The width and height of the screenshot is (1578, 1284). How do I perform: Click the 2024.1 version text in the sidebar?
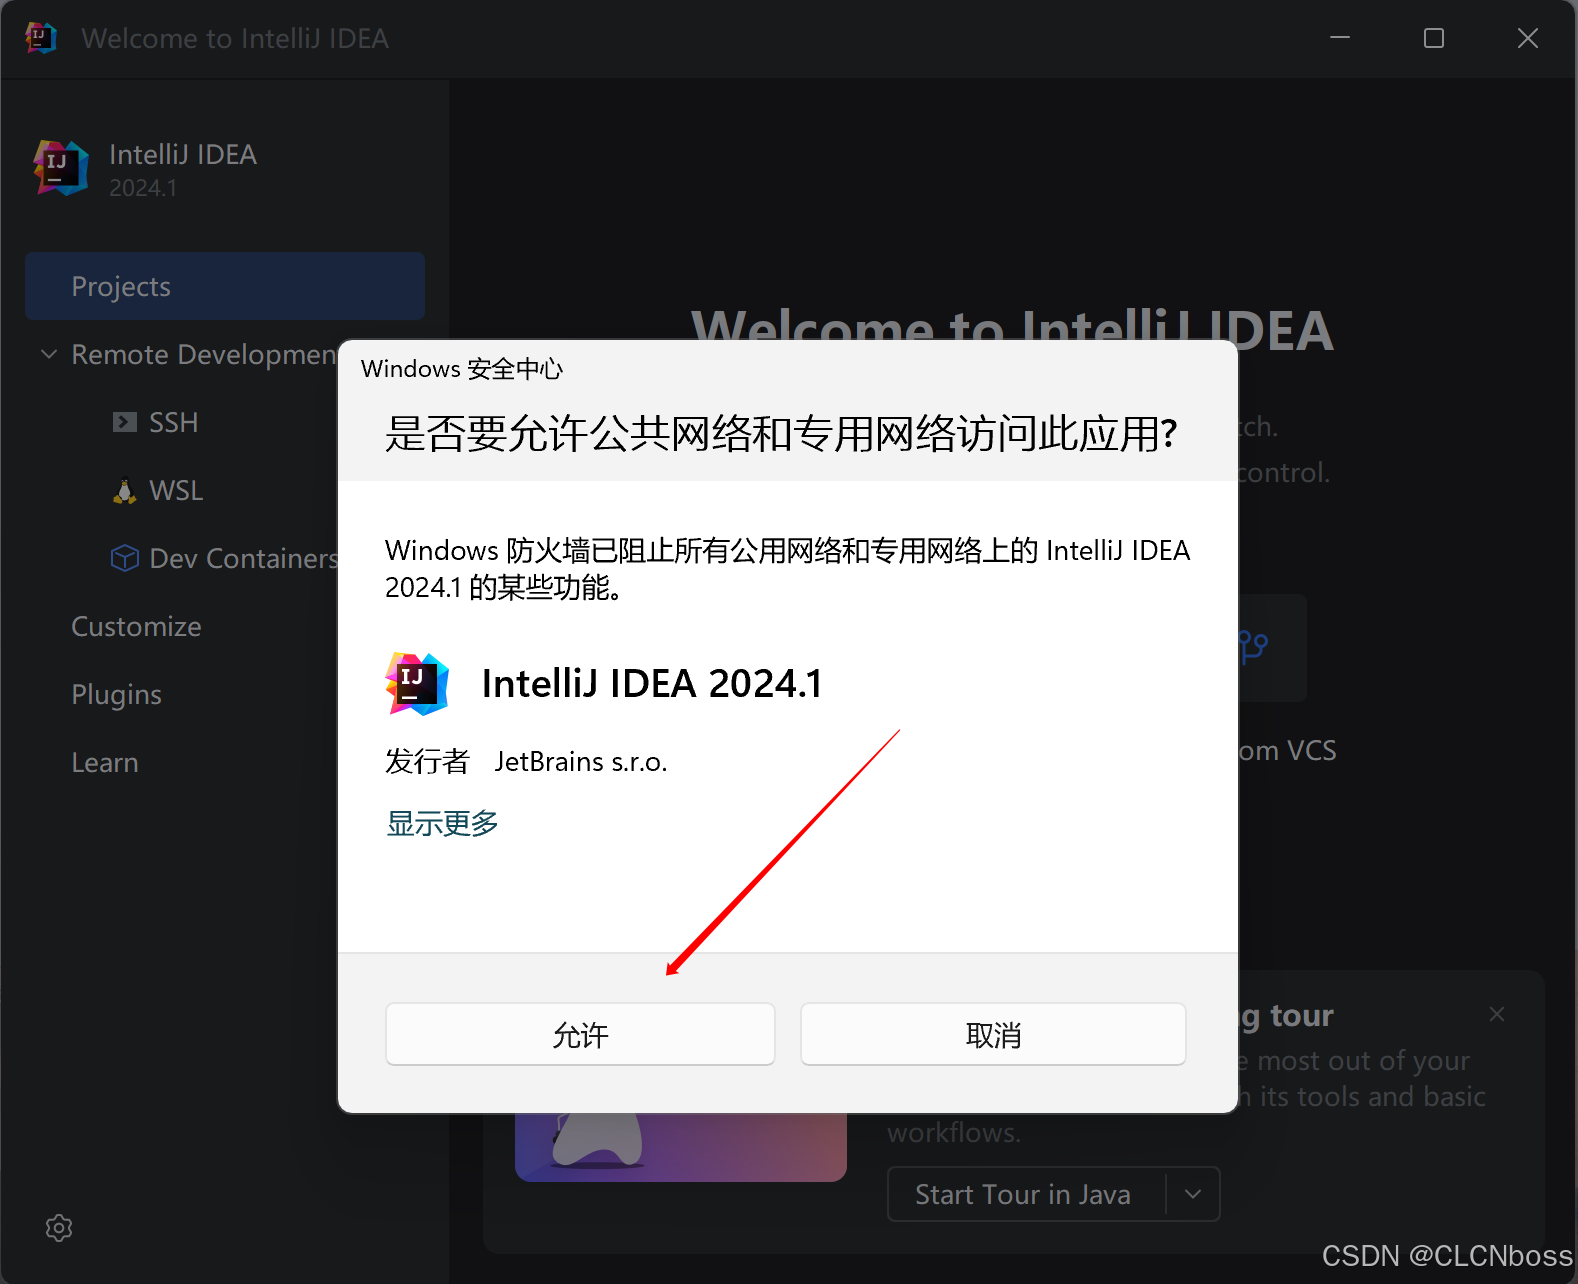(143, 188)
